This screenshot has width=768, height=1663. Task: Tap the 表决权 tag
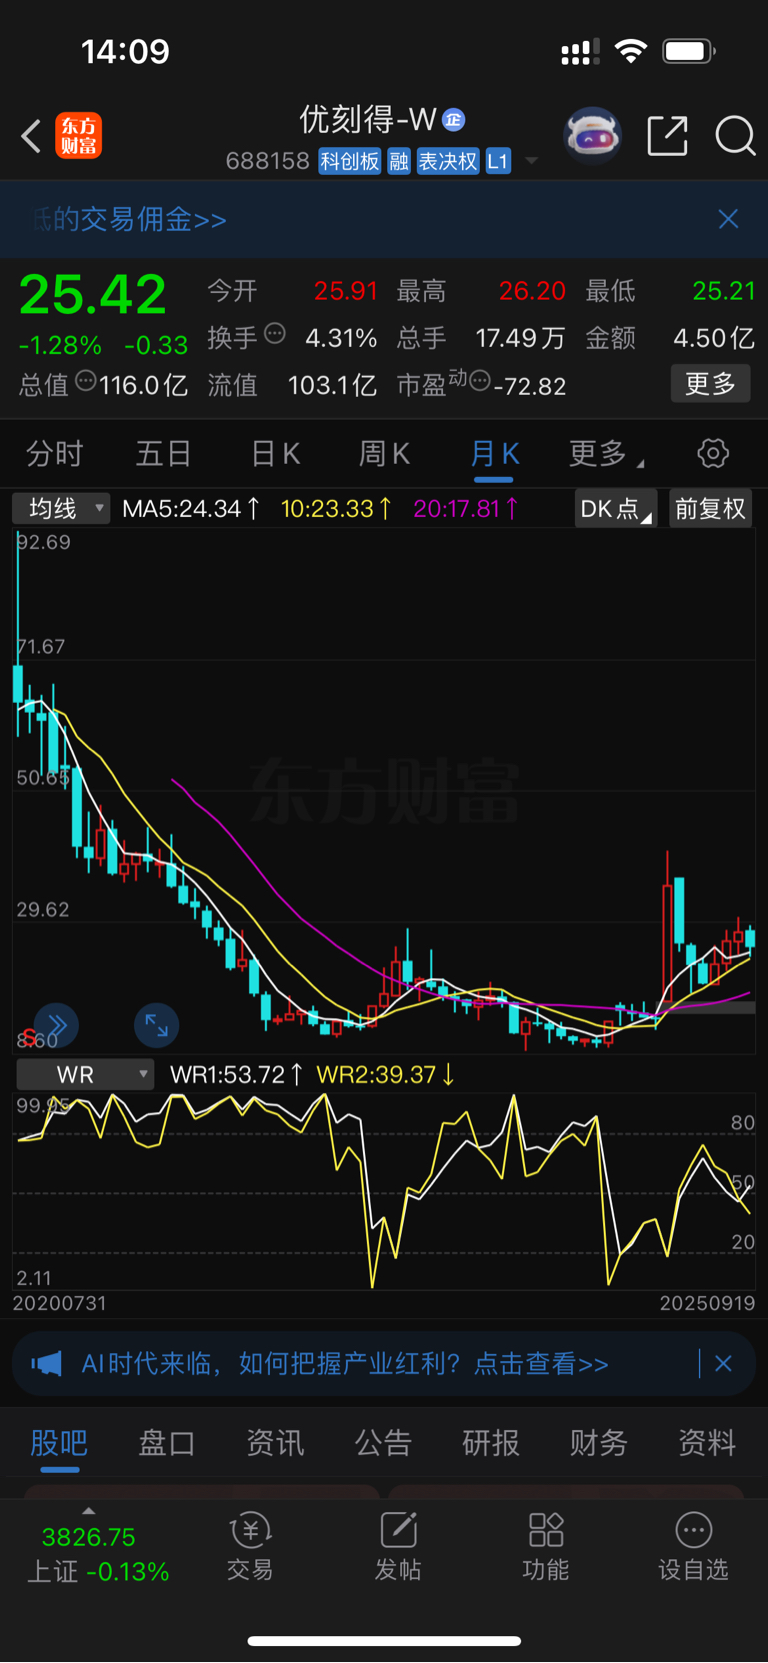pyautogui.click(x=448, y=161)
